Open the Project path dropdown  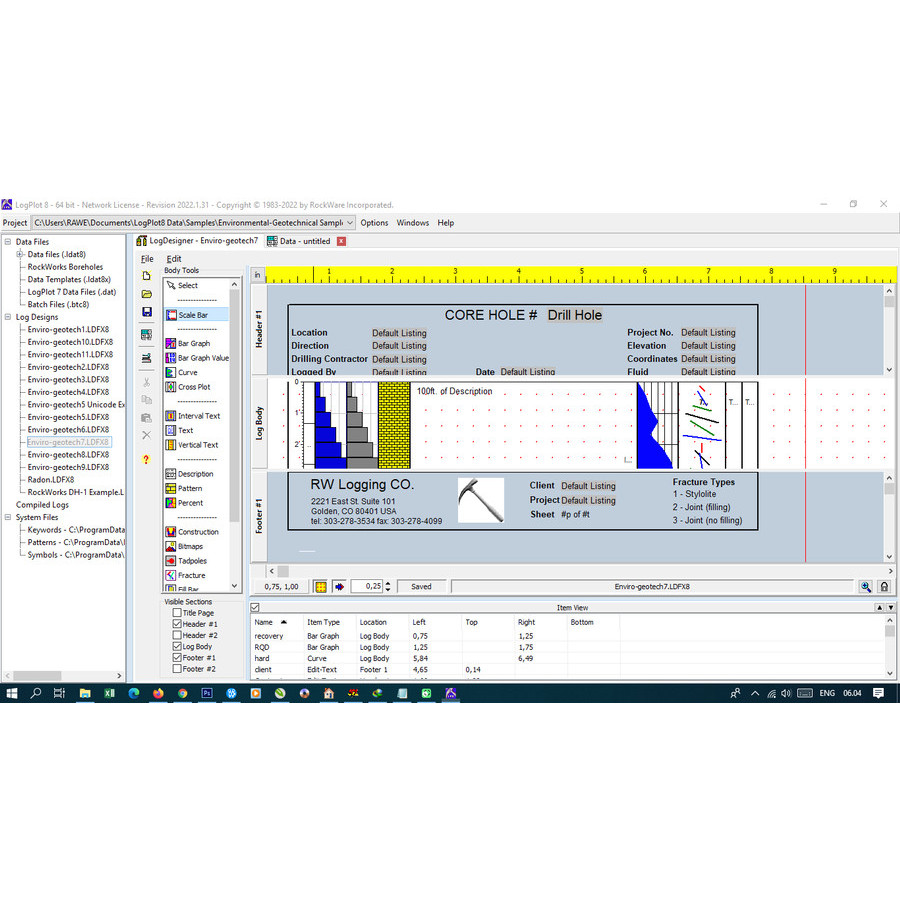350,223
